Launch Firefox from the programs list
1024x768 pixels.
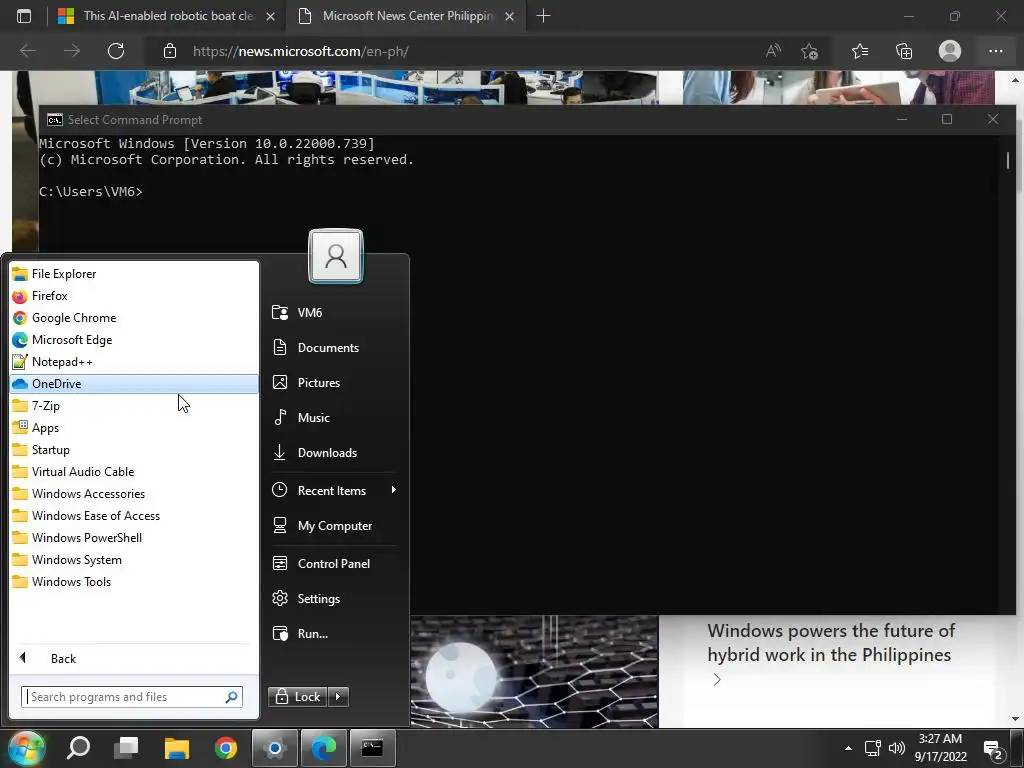click(134, 296)
